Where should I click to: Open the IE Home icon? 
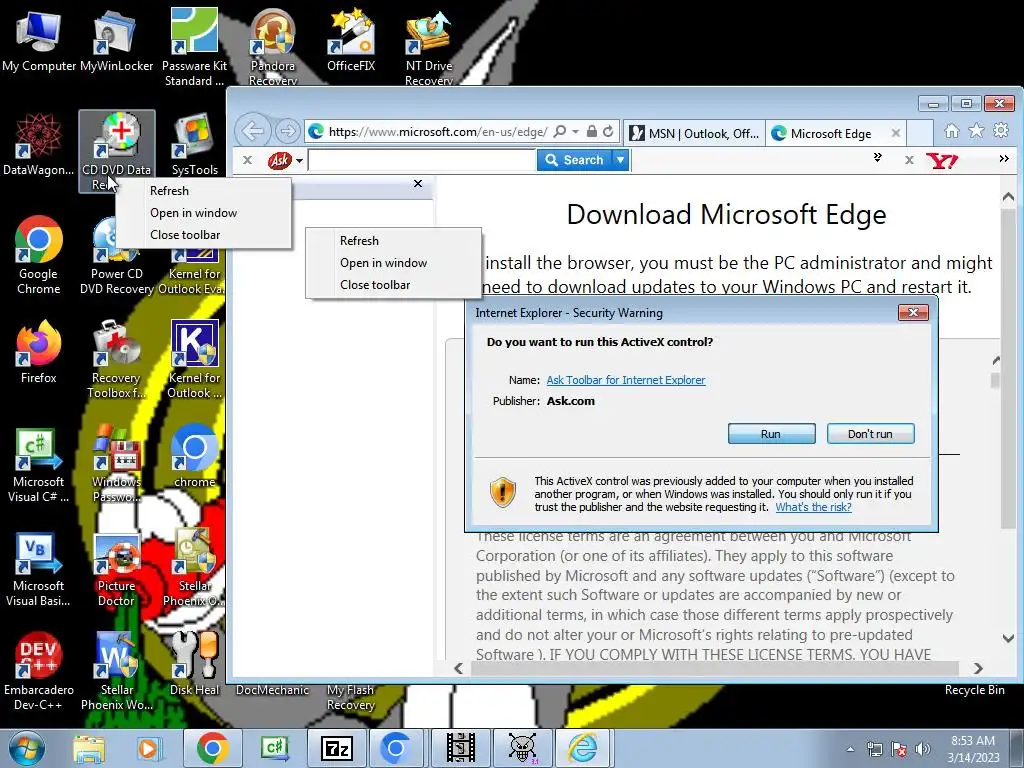(952, 131)
